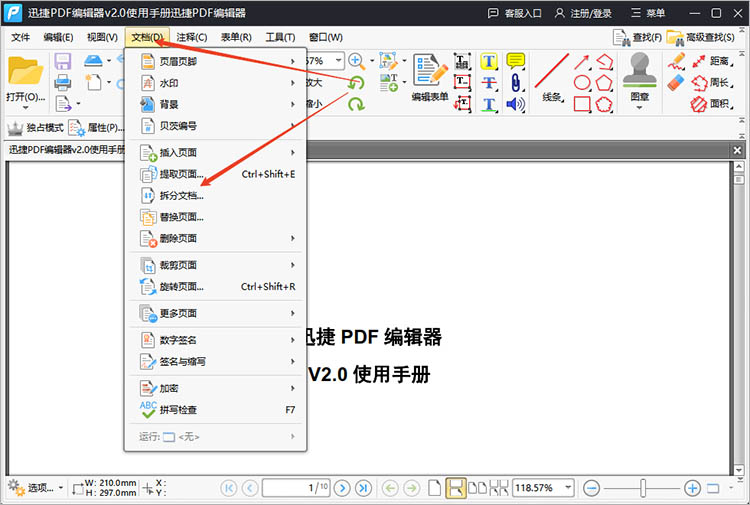Click the zoom out minus button

591,488
